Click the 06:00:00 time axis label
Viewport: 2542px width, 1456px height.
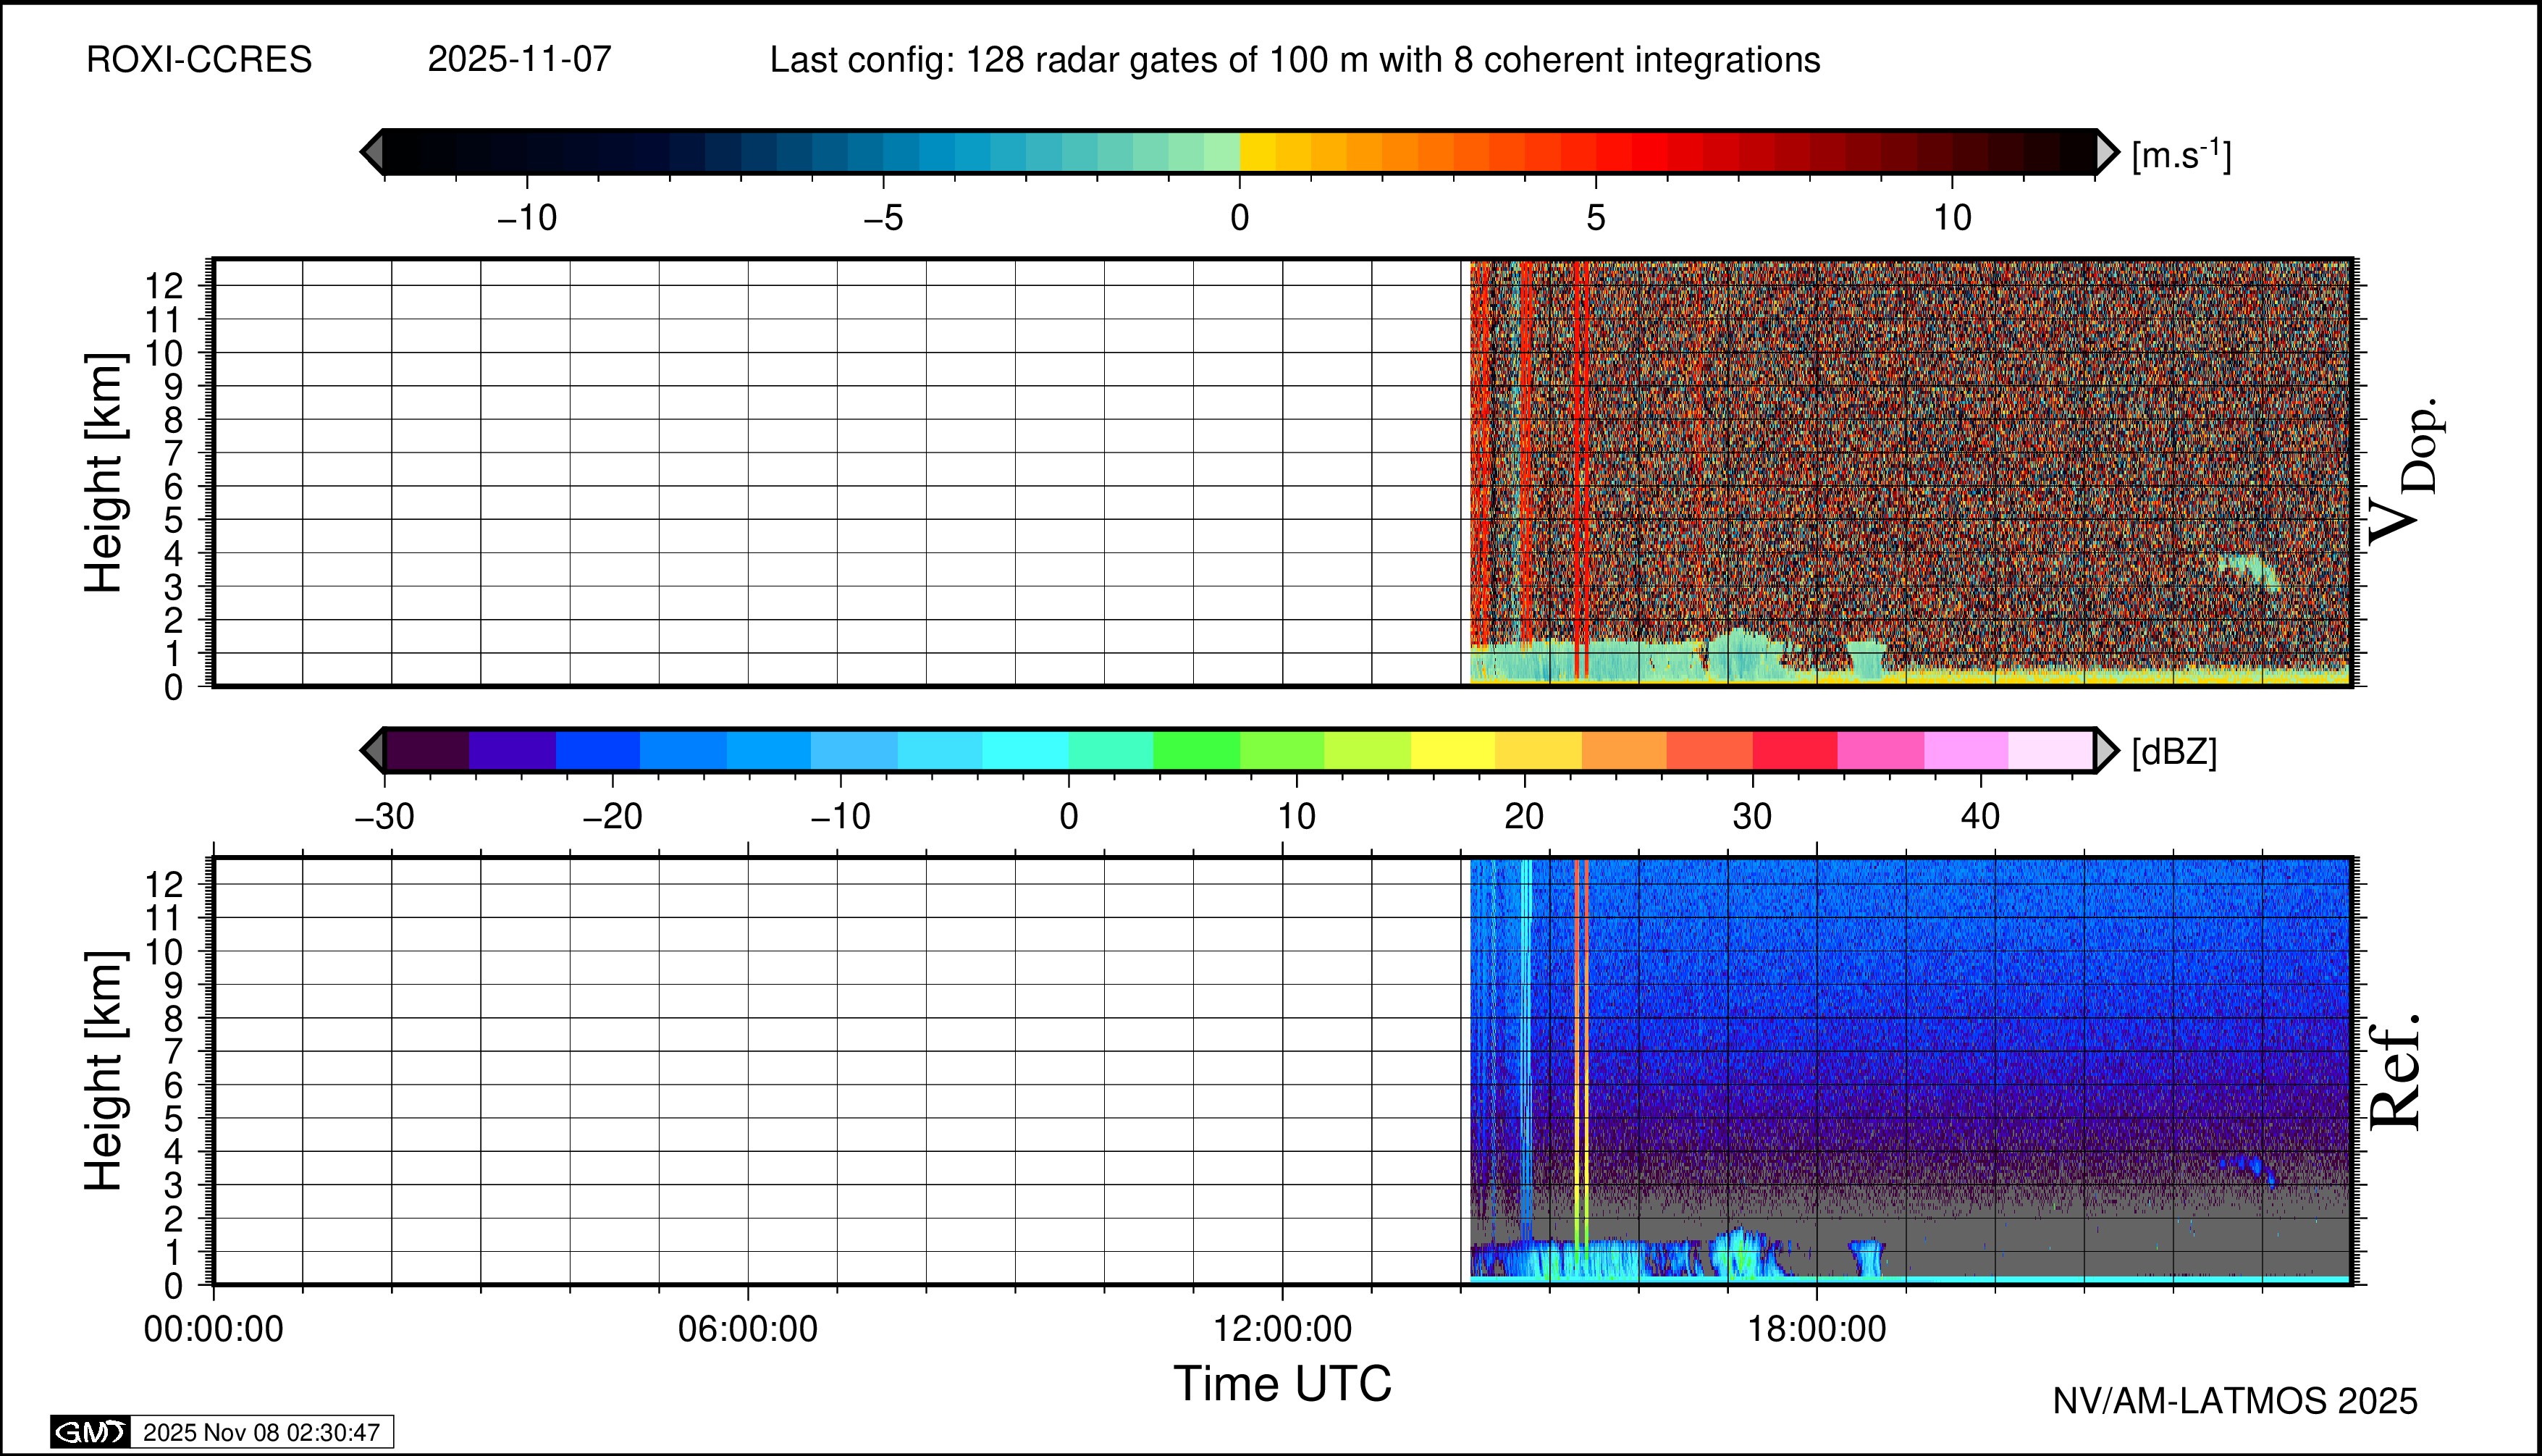point(748,1329)
